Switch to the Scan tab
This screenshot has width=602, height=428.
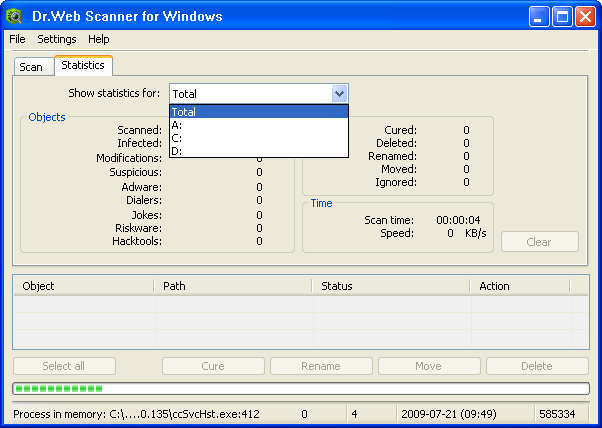pos(33,67)
